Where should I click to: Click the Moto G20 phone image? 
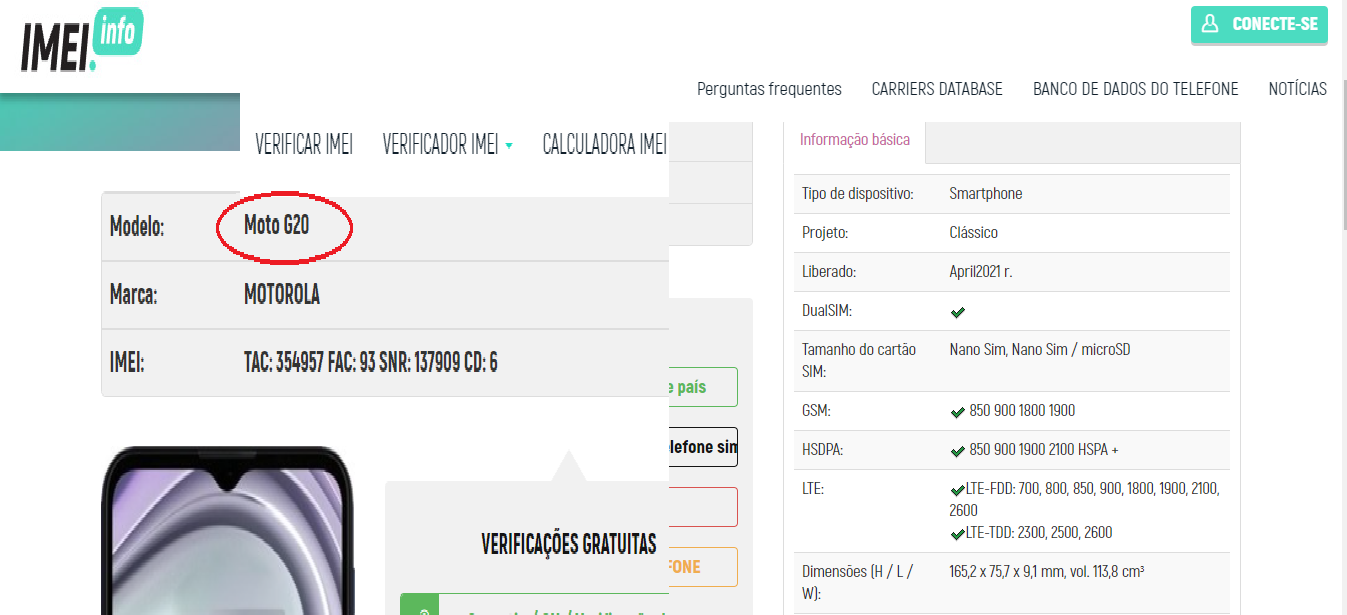click(x=228, y=531)
